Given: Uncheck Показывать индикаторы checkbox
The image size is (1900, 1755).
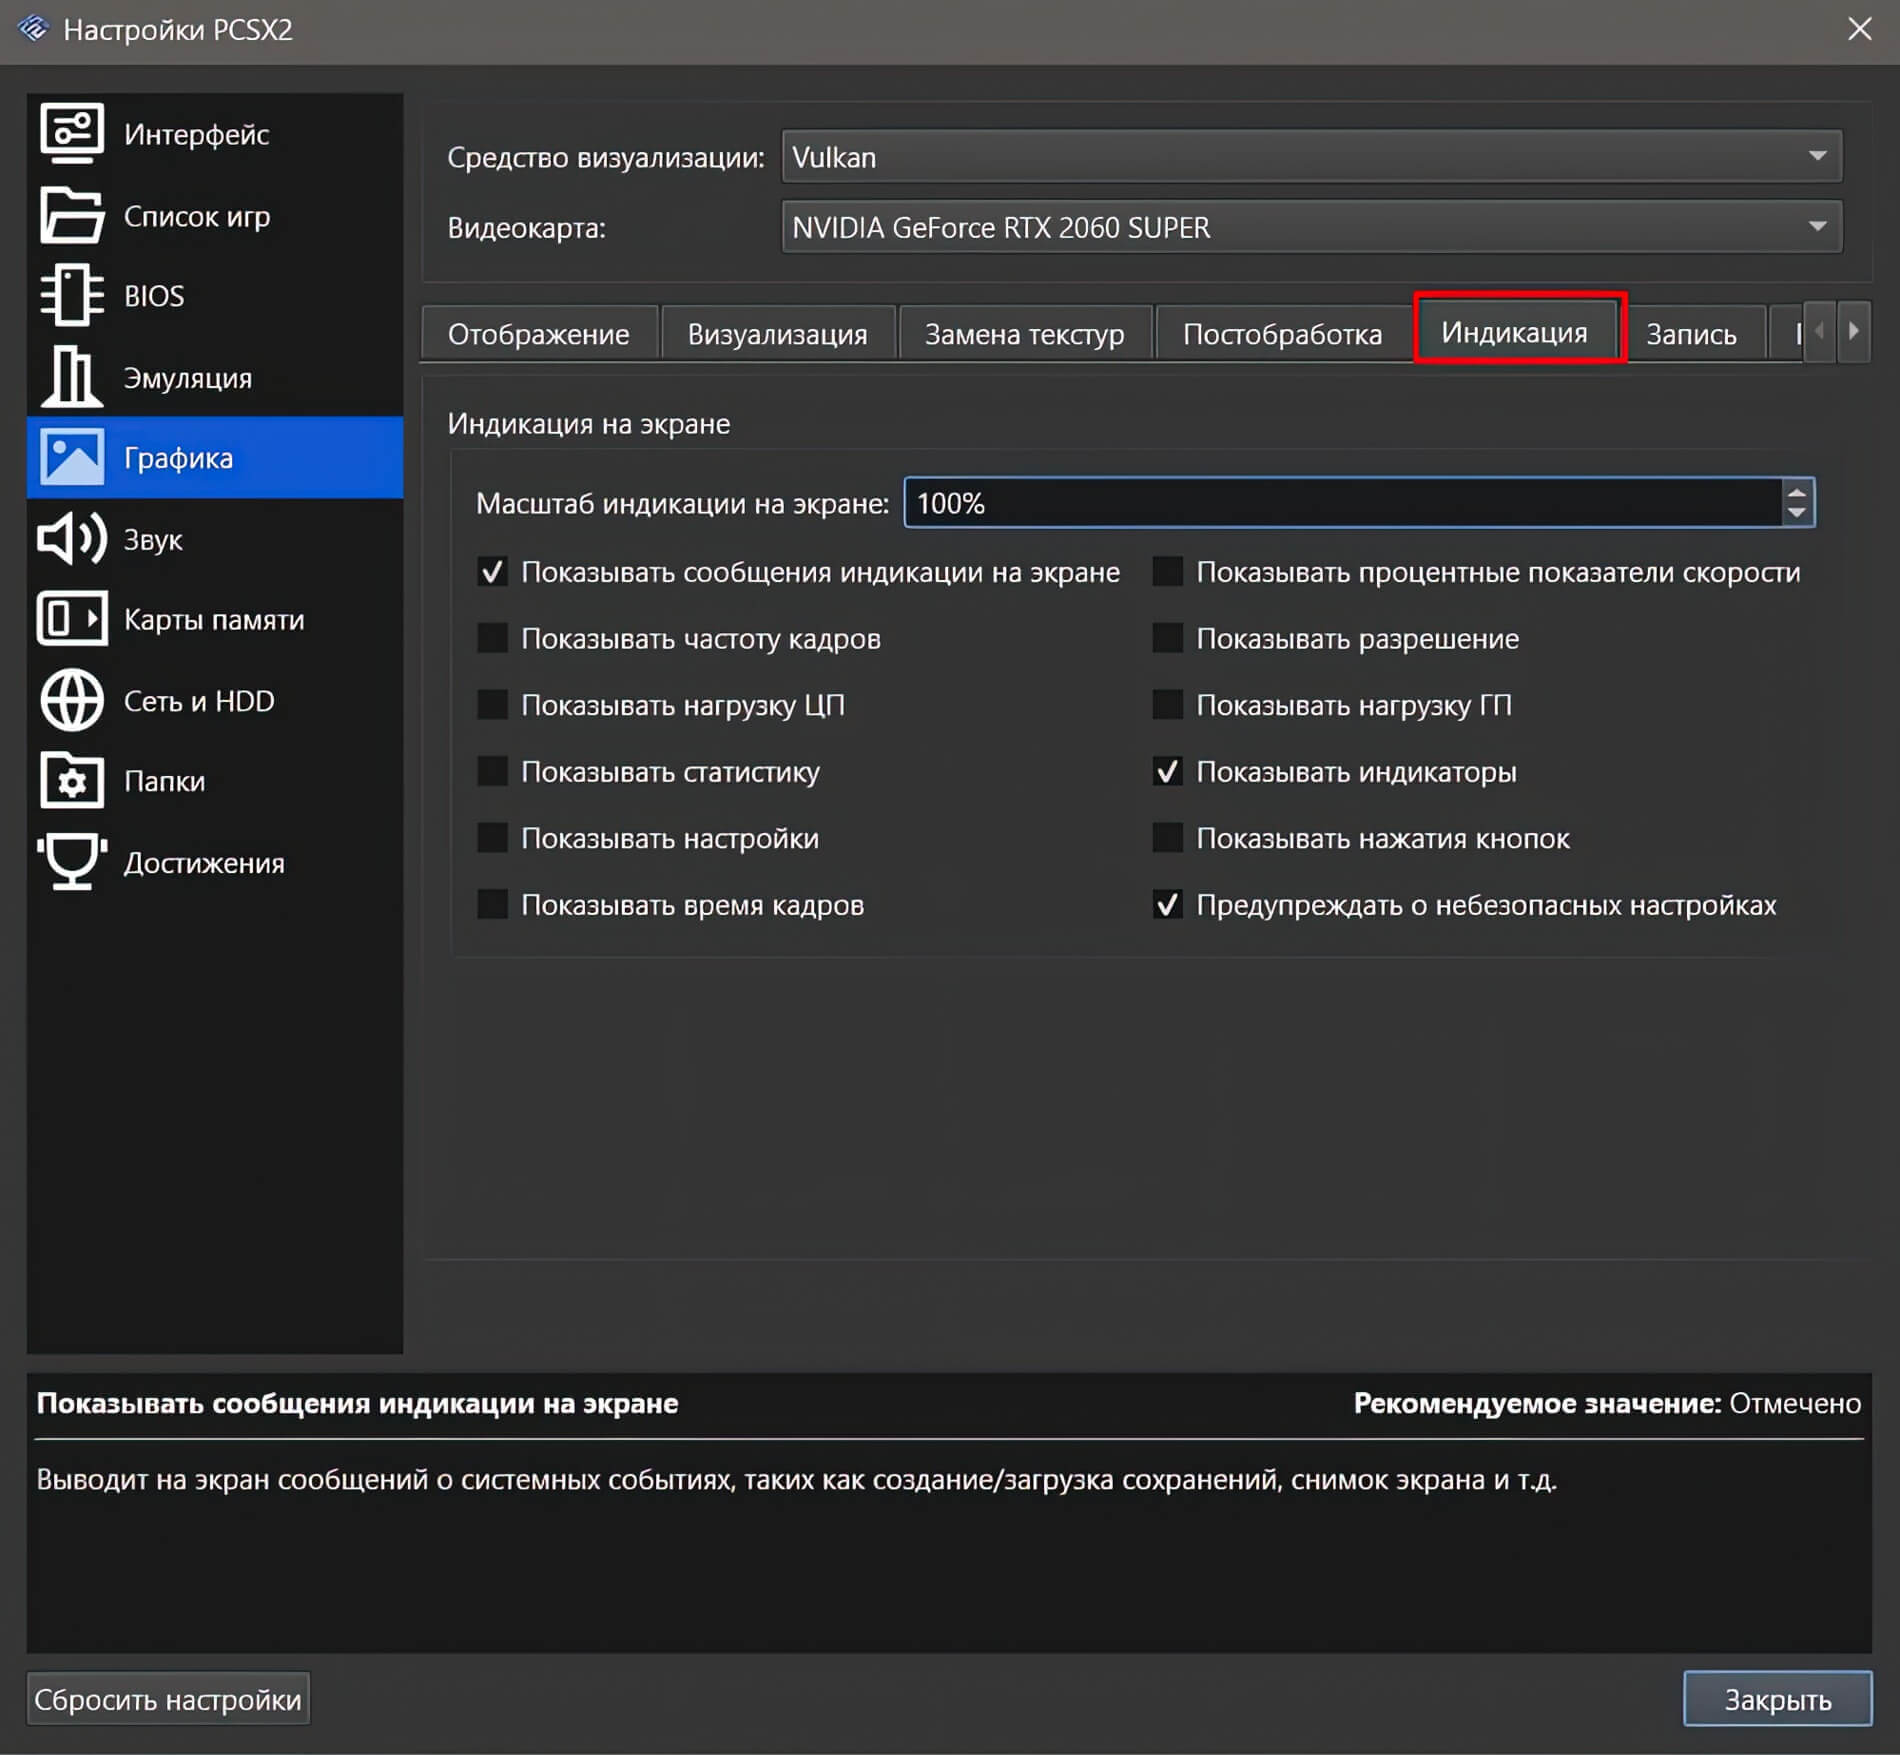Looking at the screenshot, I should 1167,771.
